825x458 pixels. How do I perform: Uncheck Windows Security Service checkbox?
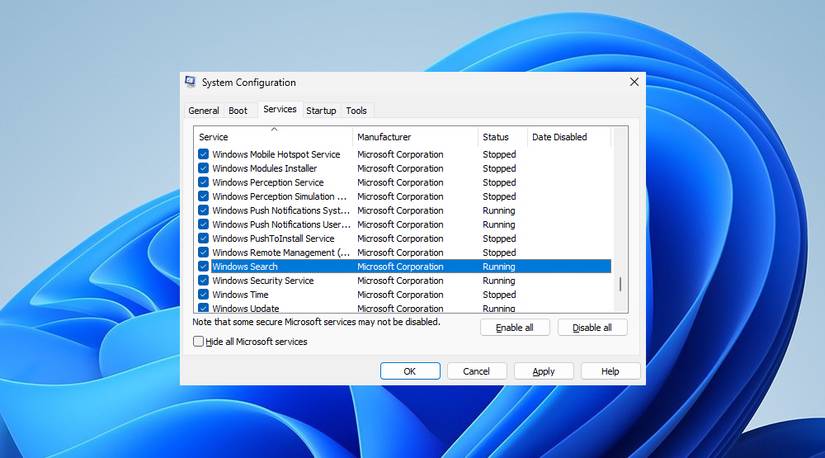(x=204, y=281)
